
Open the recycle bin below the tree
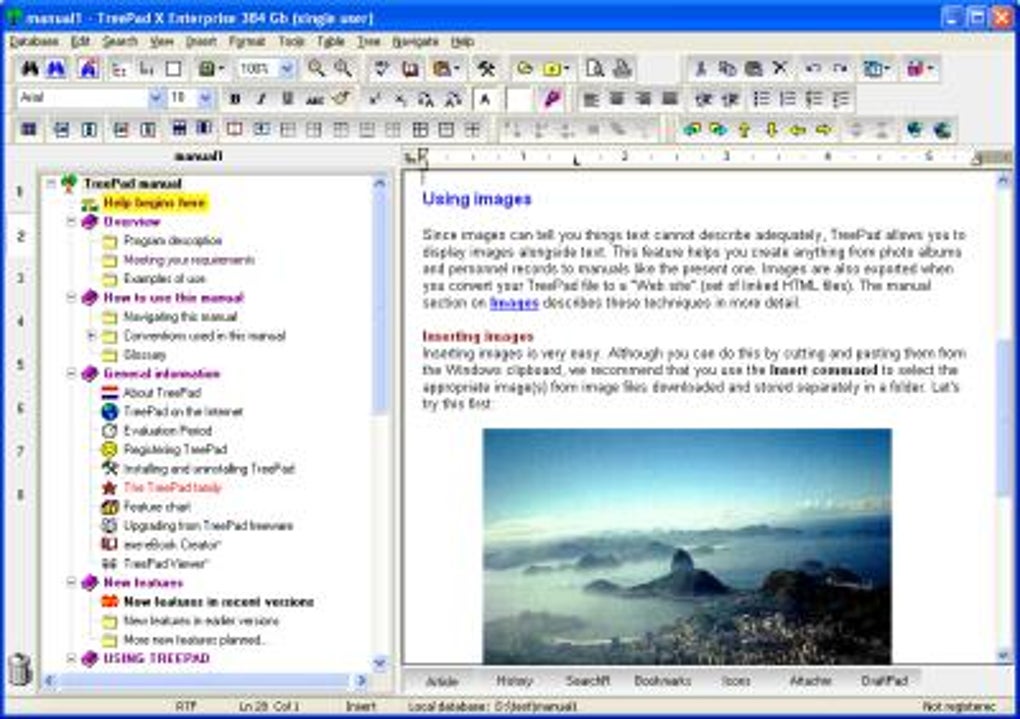[x=20, y=670]
